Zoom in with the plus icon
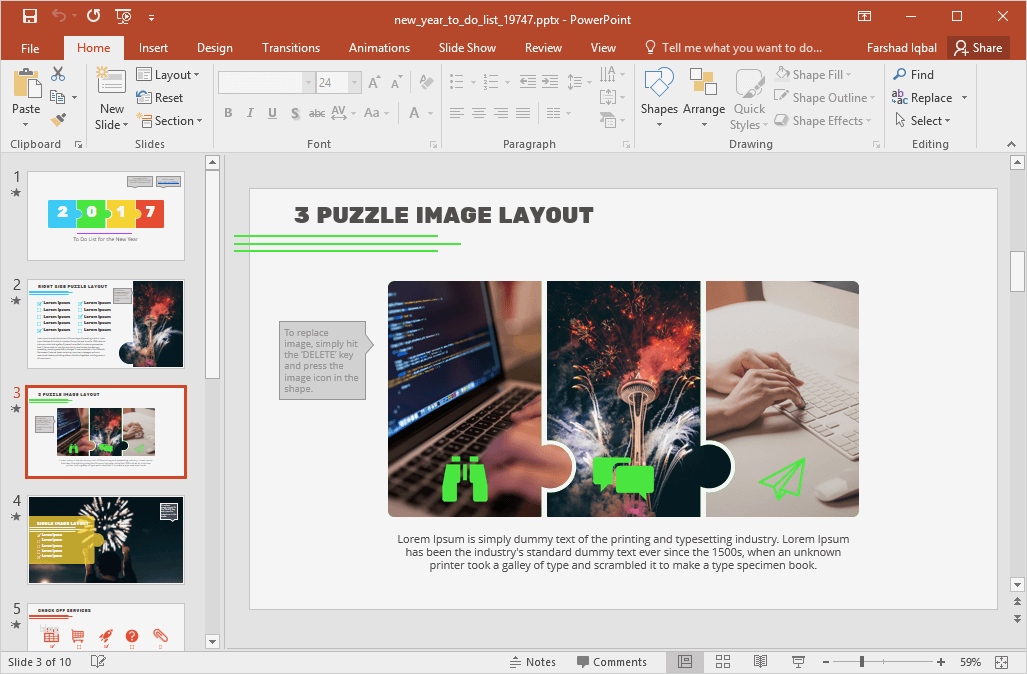The height and width of the screenshot is (674, 1027). click(941, 662)
